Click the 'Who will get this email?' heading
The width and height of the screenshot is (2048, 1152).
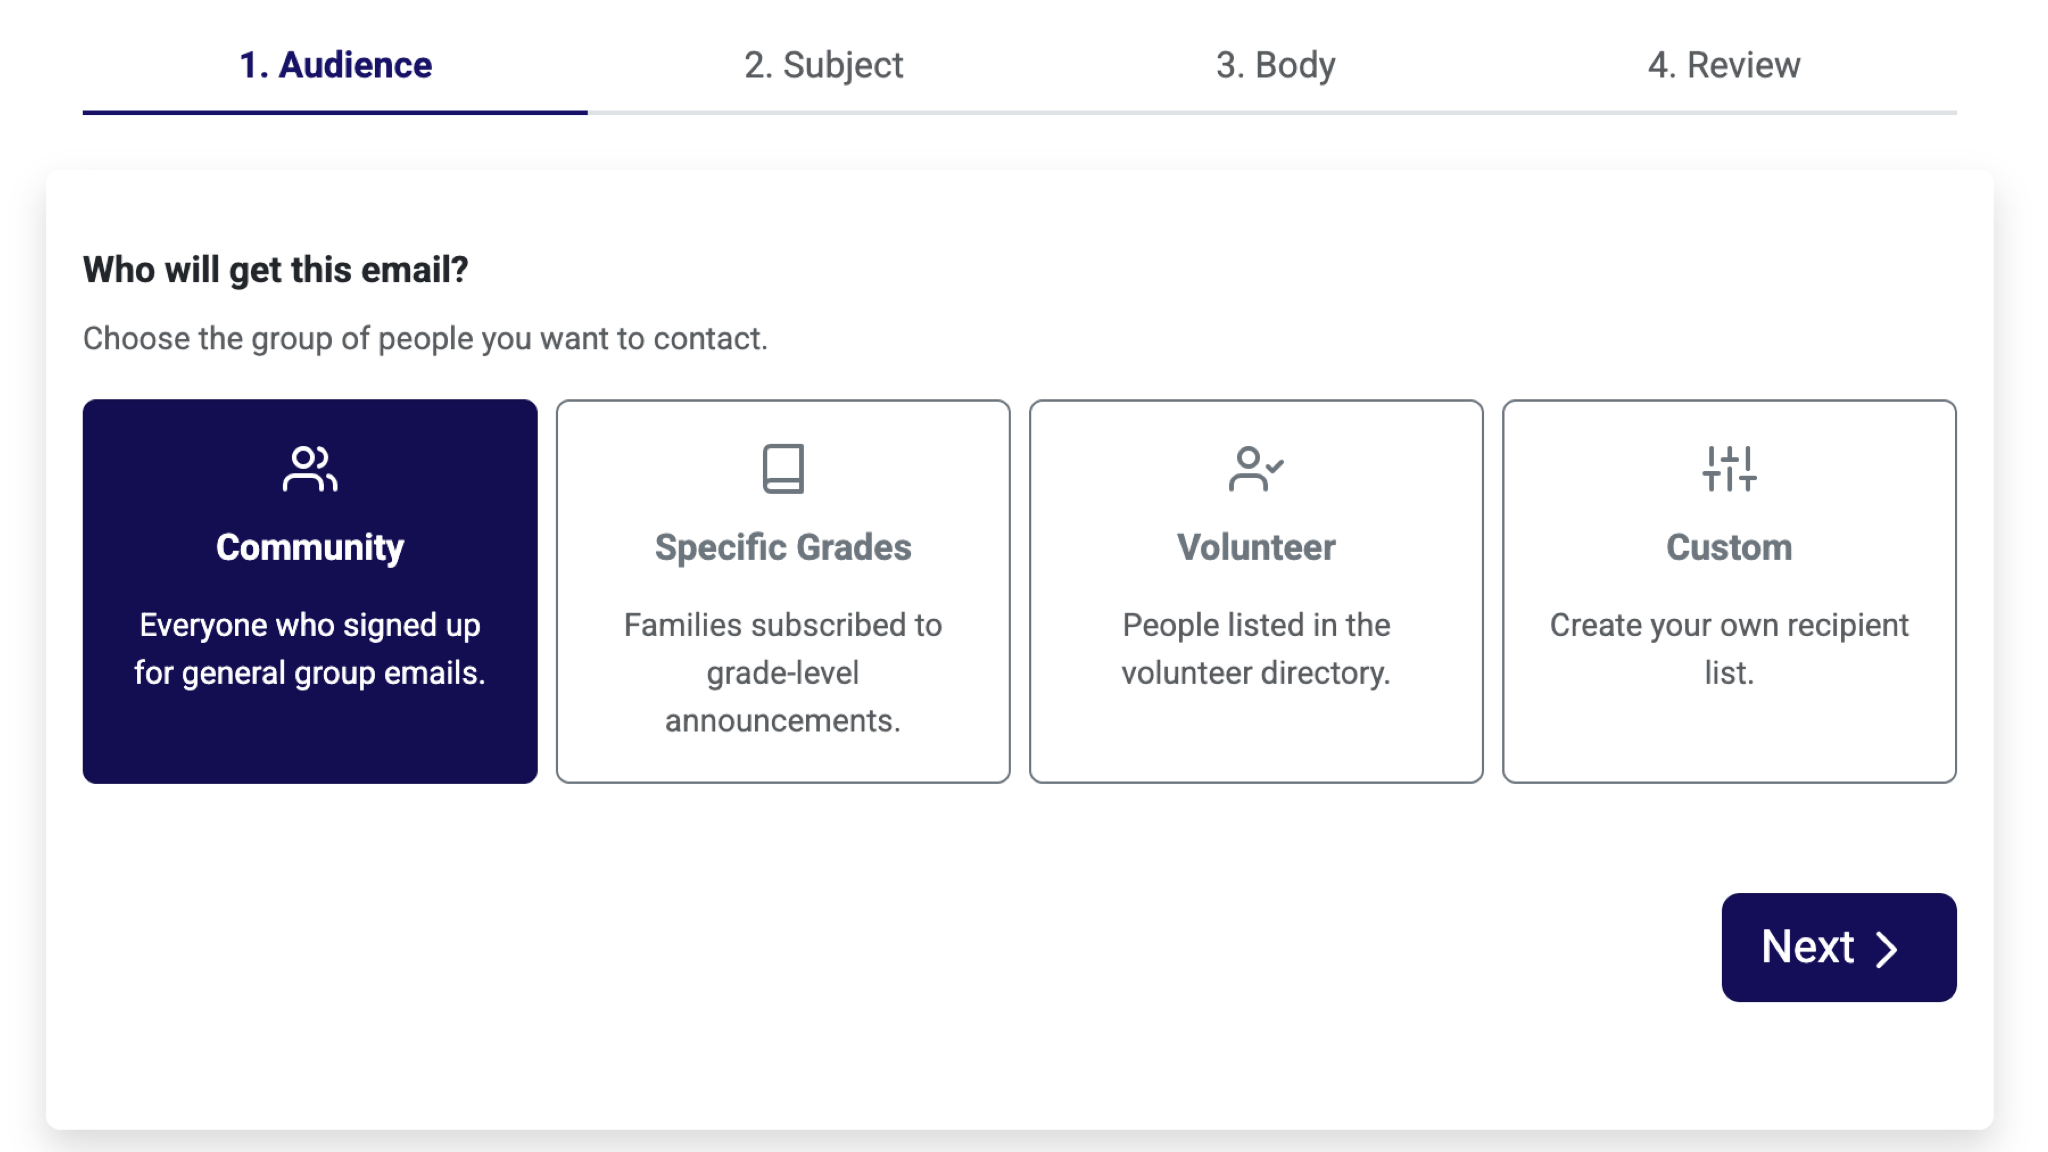coord(277,268)
